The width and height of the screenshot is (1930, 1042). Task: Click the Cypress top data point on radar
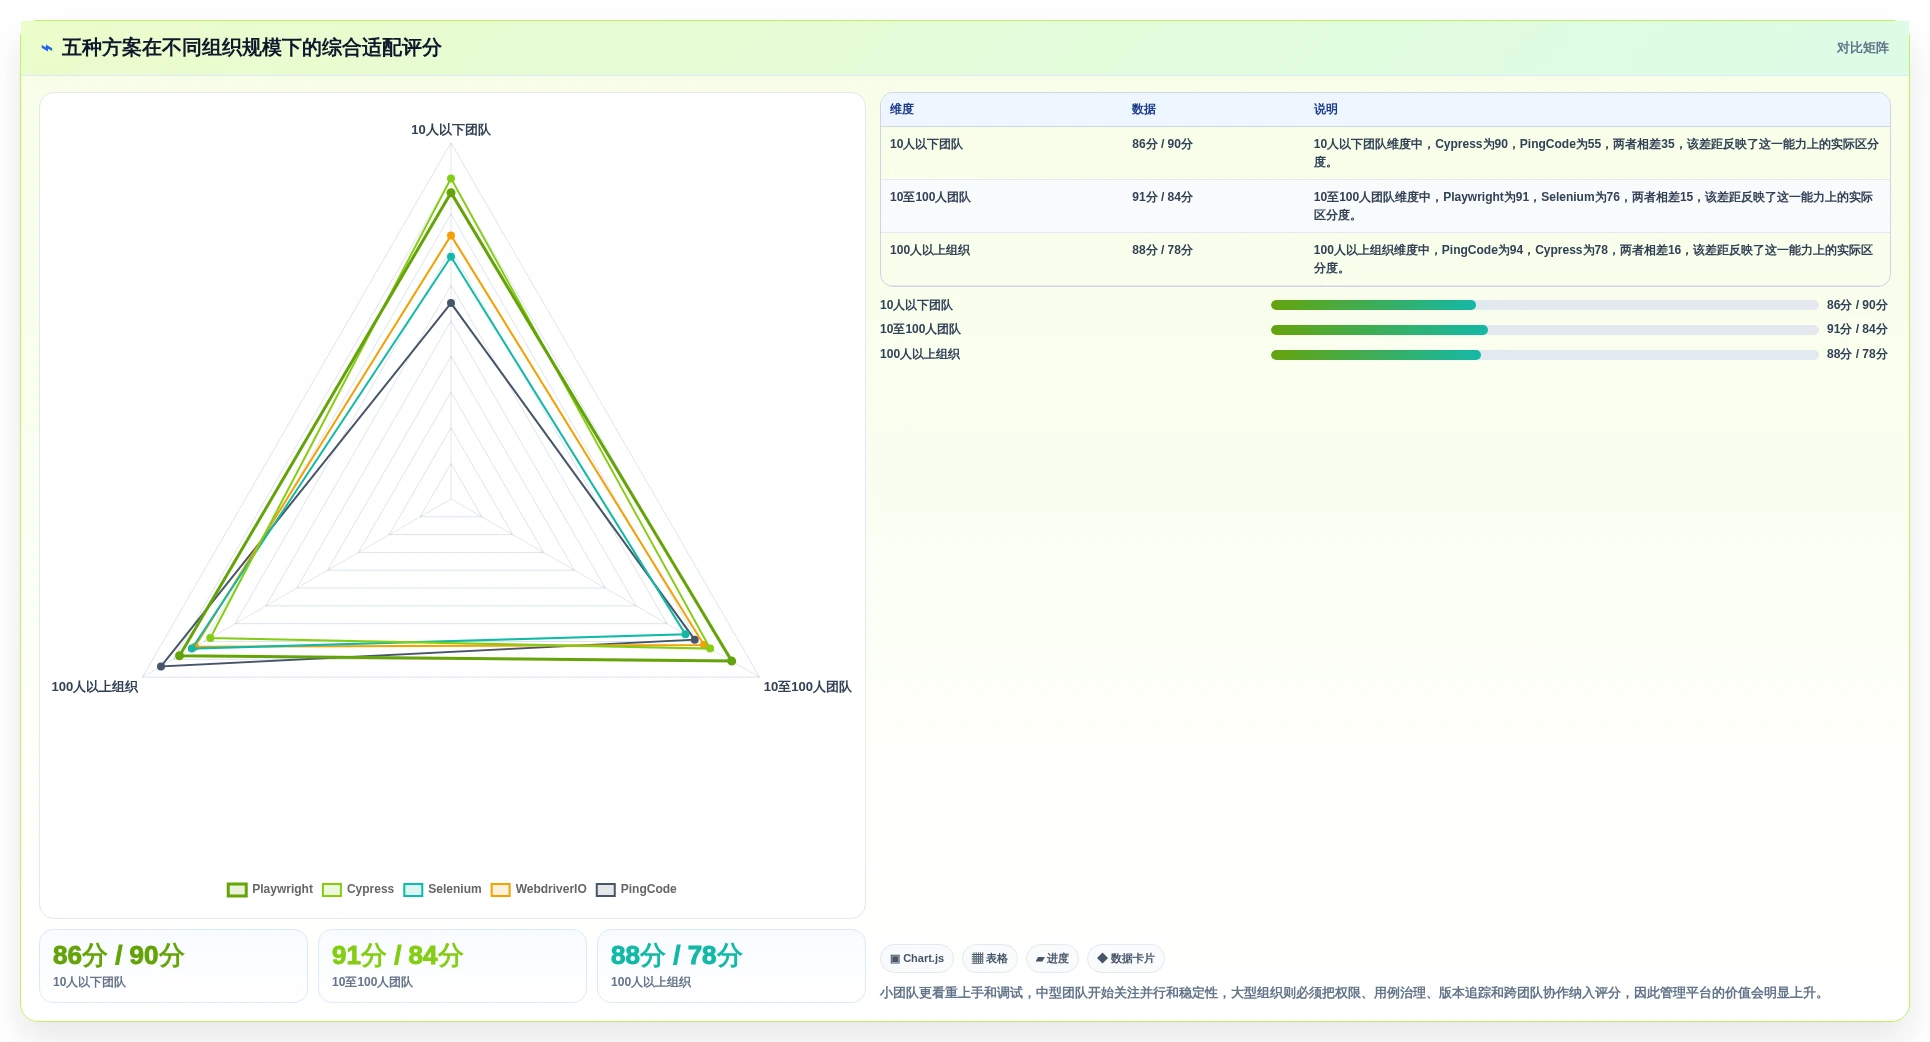451,179
